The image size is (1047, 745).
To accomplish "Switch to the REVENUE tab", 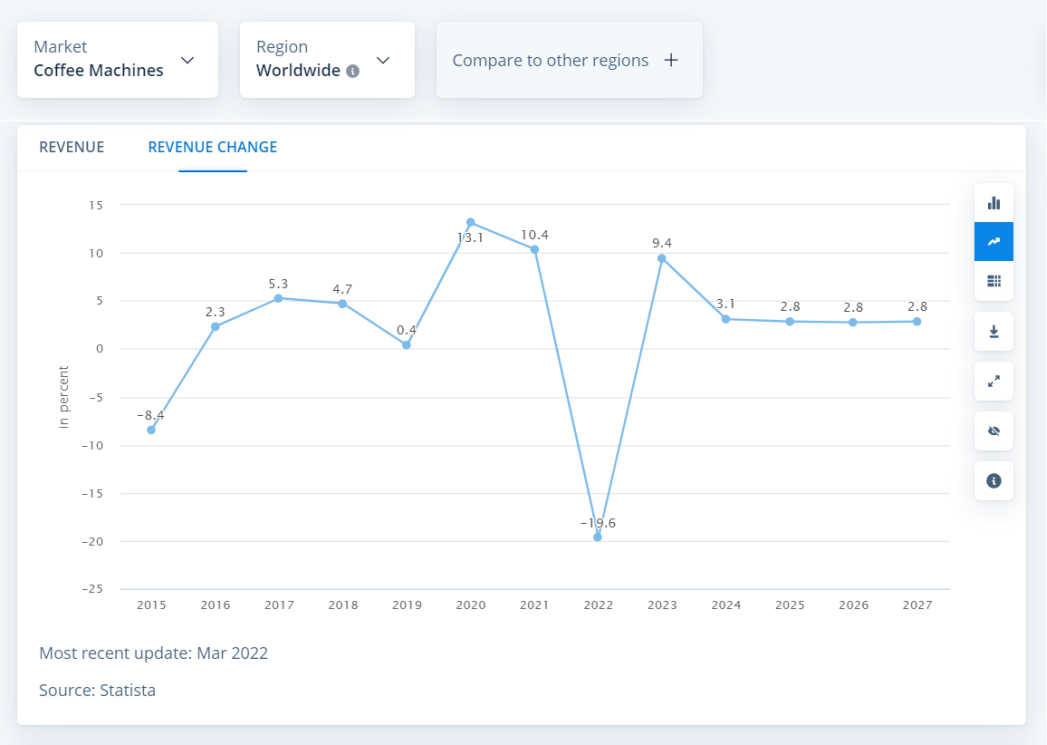I will (71, 147).
